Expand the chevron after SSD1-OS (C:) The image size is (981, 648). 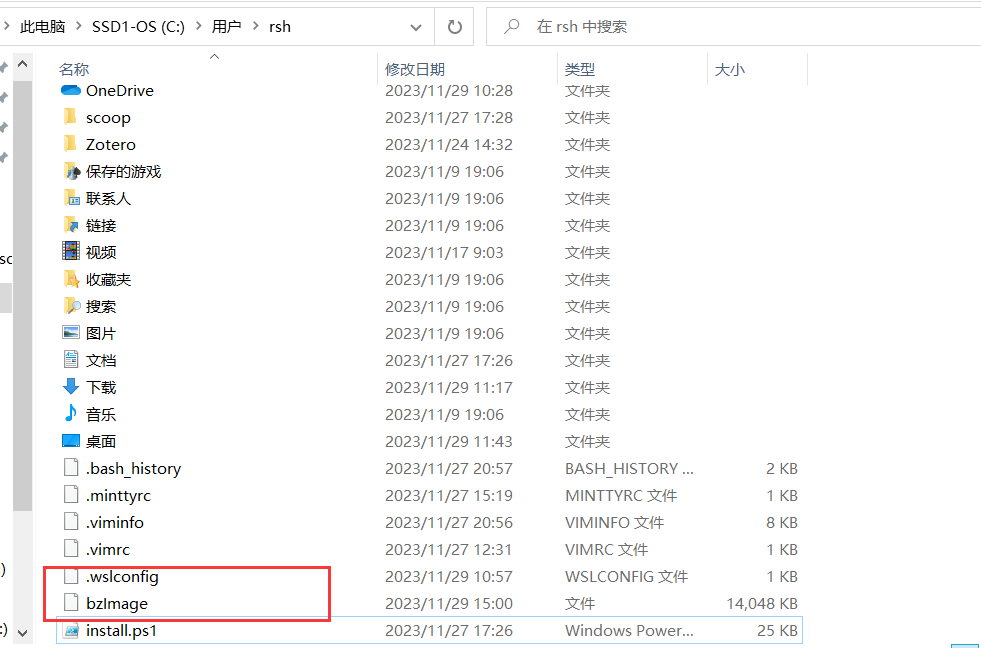(197, 27)
